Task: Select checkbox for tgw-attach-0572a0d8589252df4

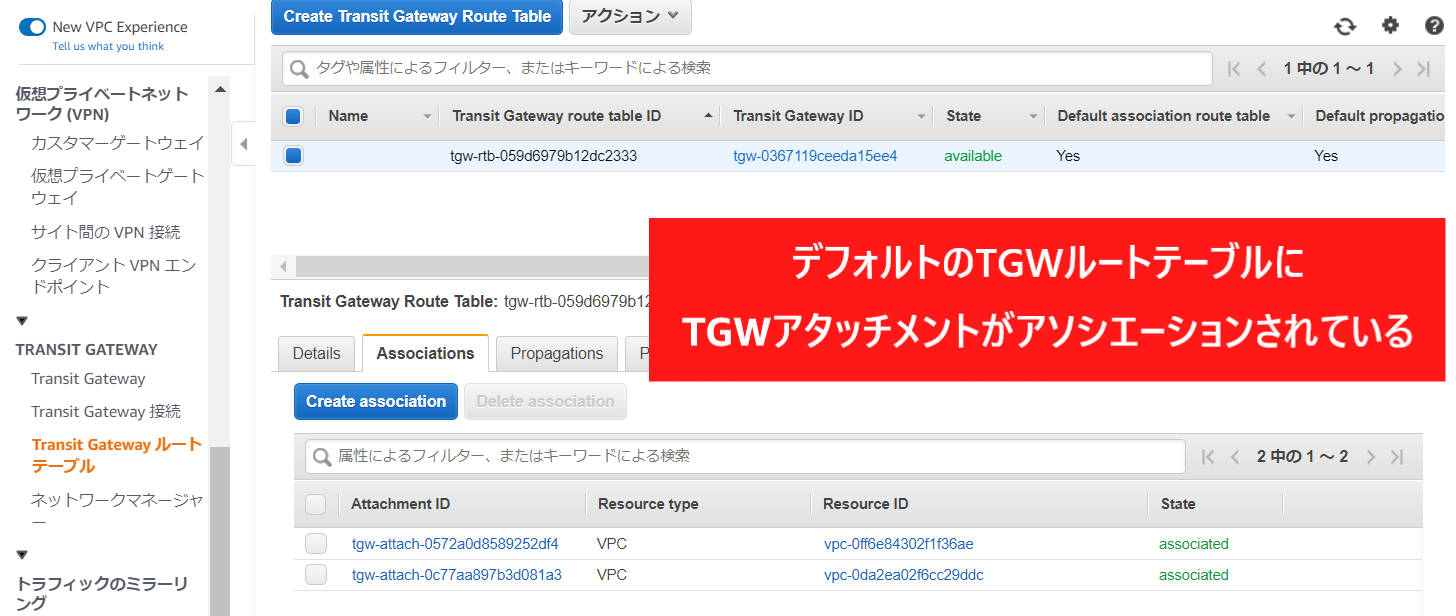Action: [316, 544]
